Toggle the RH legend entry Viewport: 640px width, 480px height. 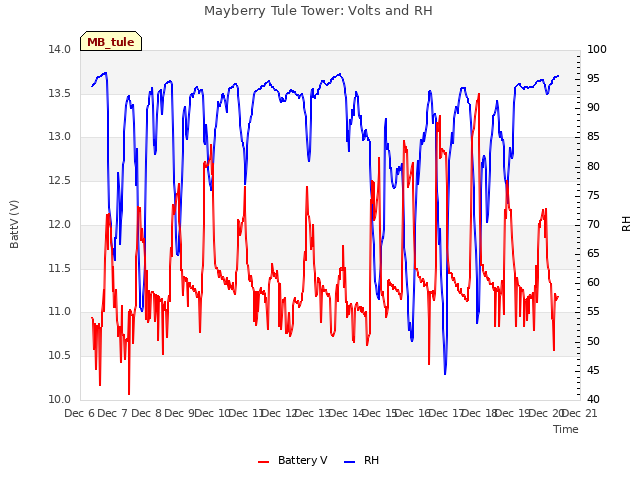tap(362, 460)
